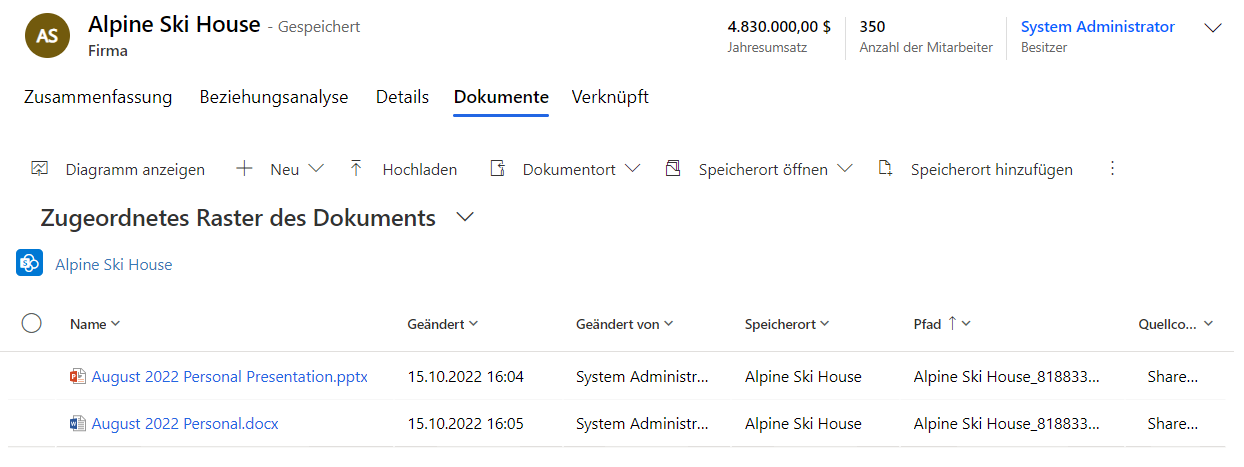Open the Quellco... column dropdown

click(x=1209, y=324)
